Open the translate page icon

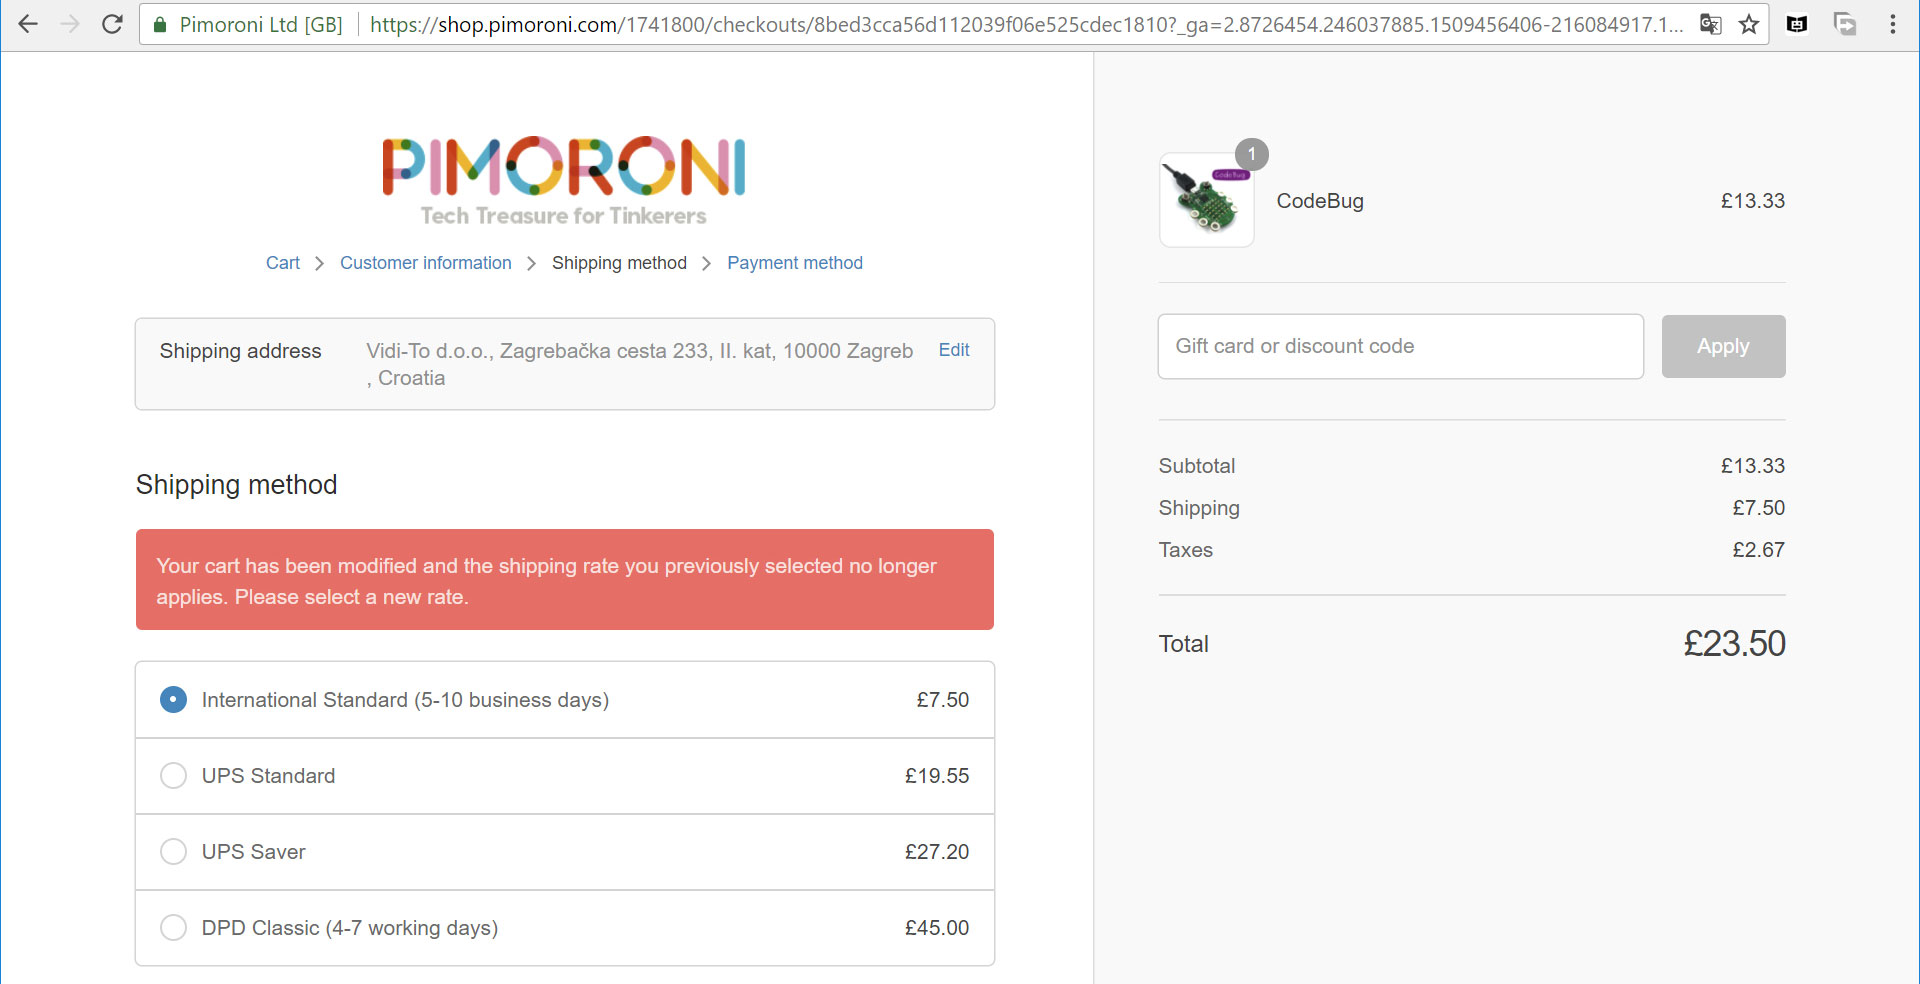click(1710, 24)
